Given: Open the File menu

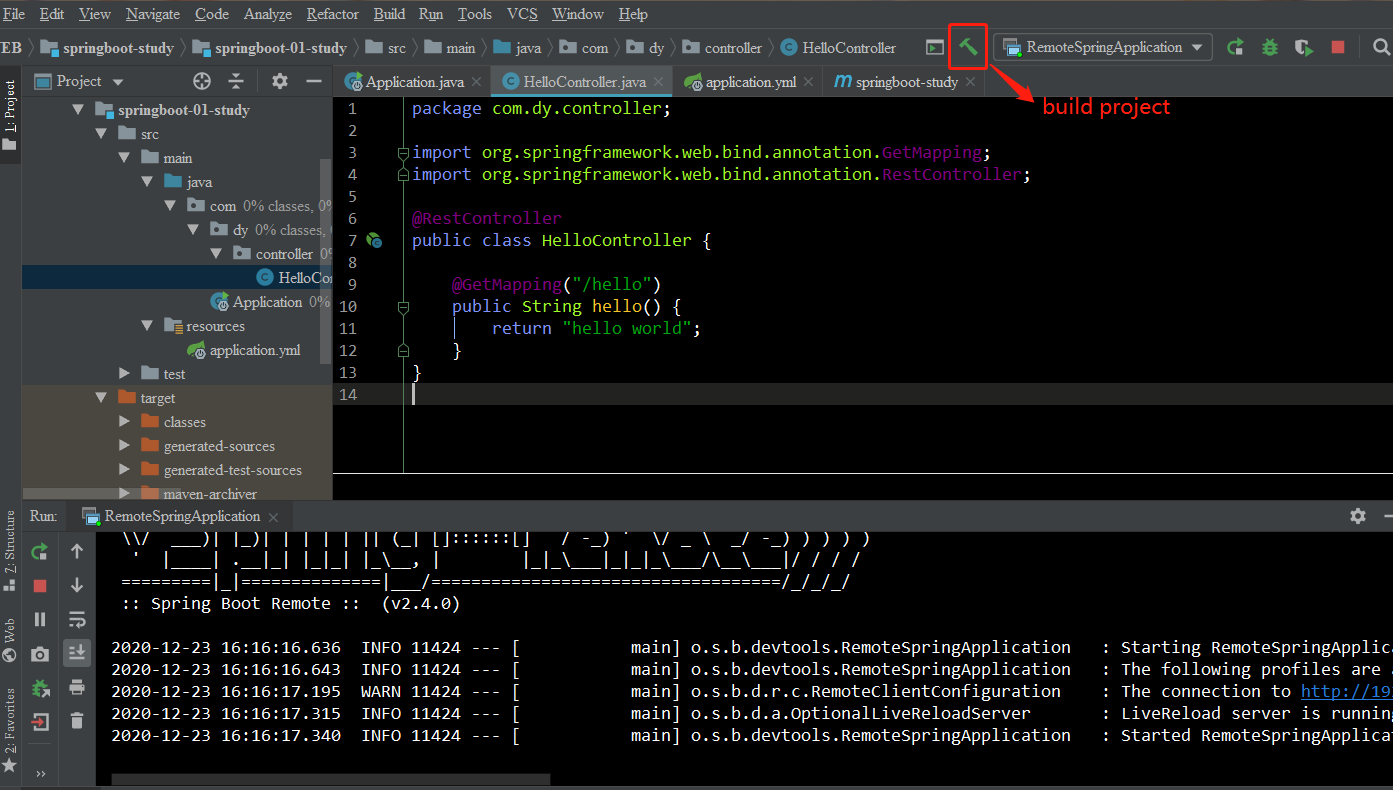Looking at the screenshot, I should pyautogui.click(x=14, y=14).
